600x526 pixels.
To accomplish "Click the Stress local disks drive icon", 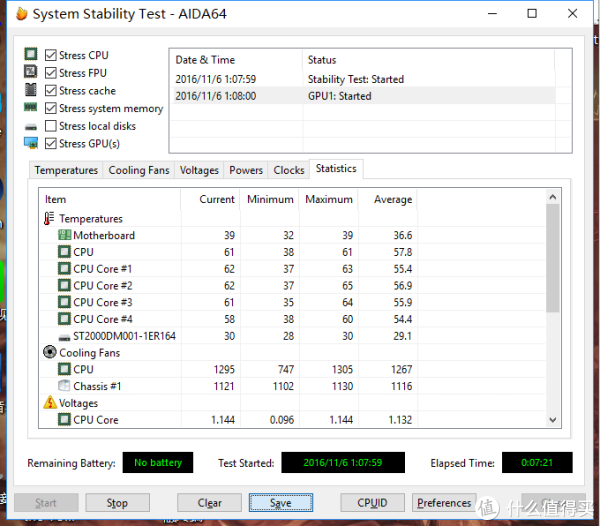I will [x=31, y=127].
